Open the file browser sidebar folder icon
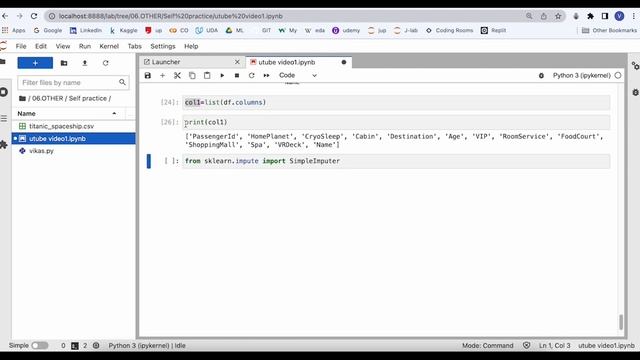 pyautogui.click(x=3, y=62)
